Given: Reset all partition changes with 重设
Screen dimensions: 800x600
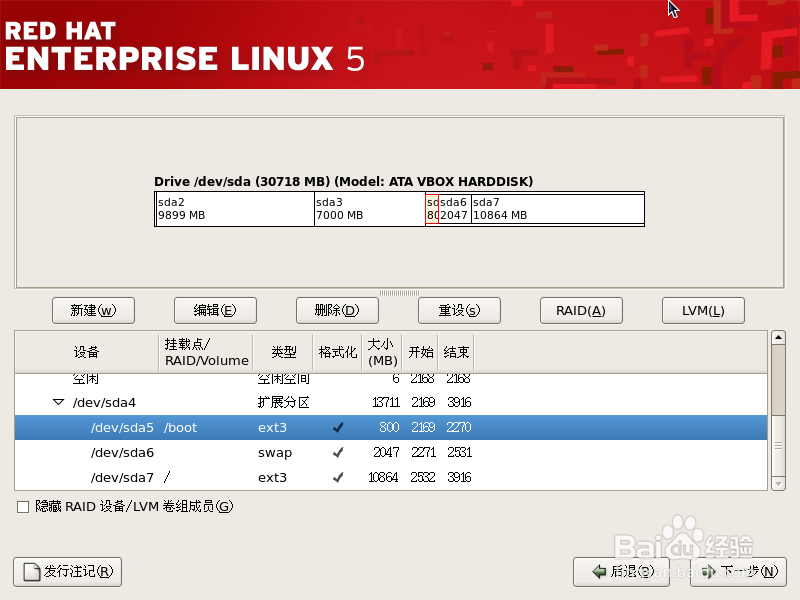Looking at the screenshot, I should point(459,310).
